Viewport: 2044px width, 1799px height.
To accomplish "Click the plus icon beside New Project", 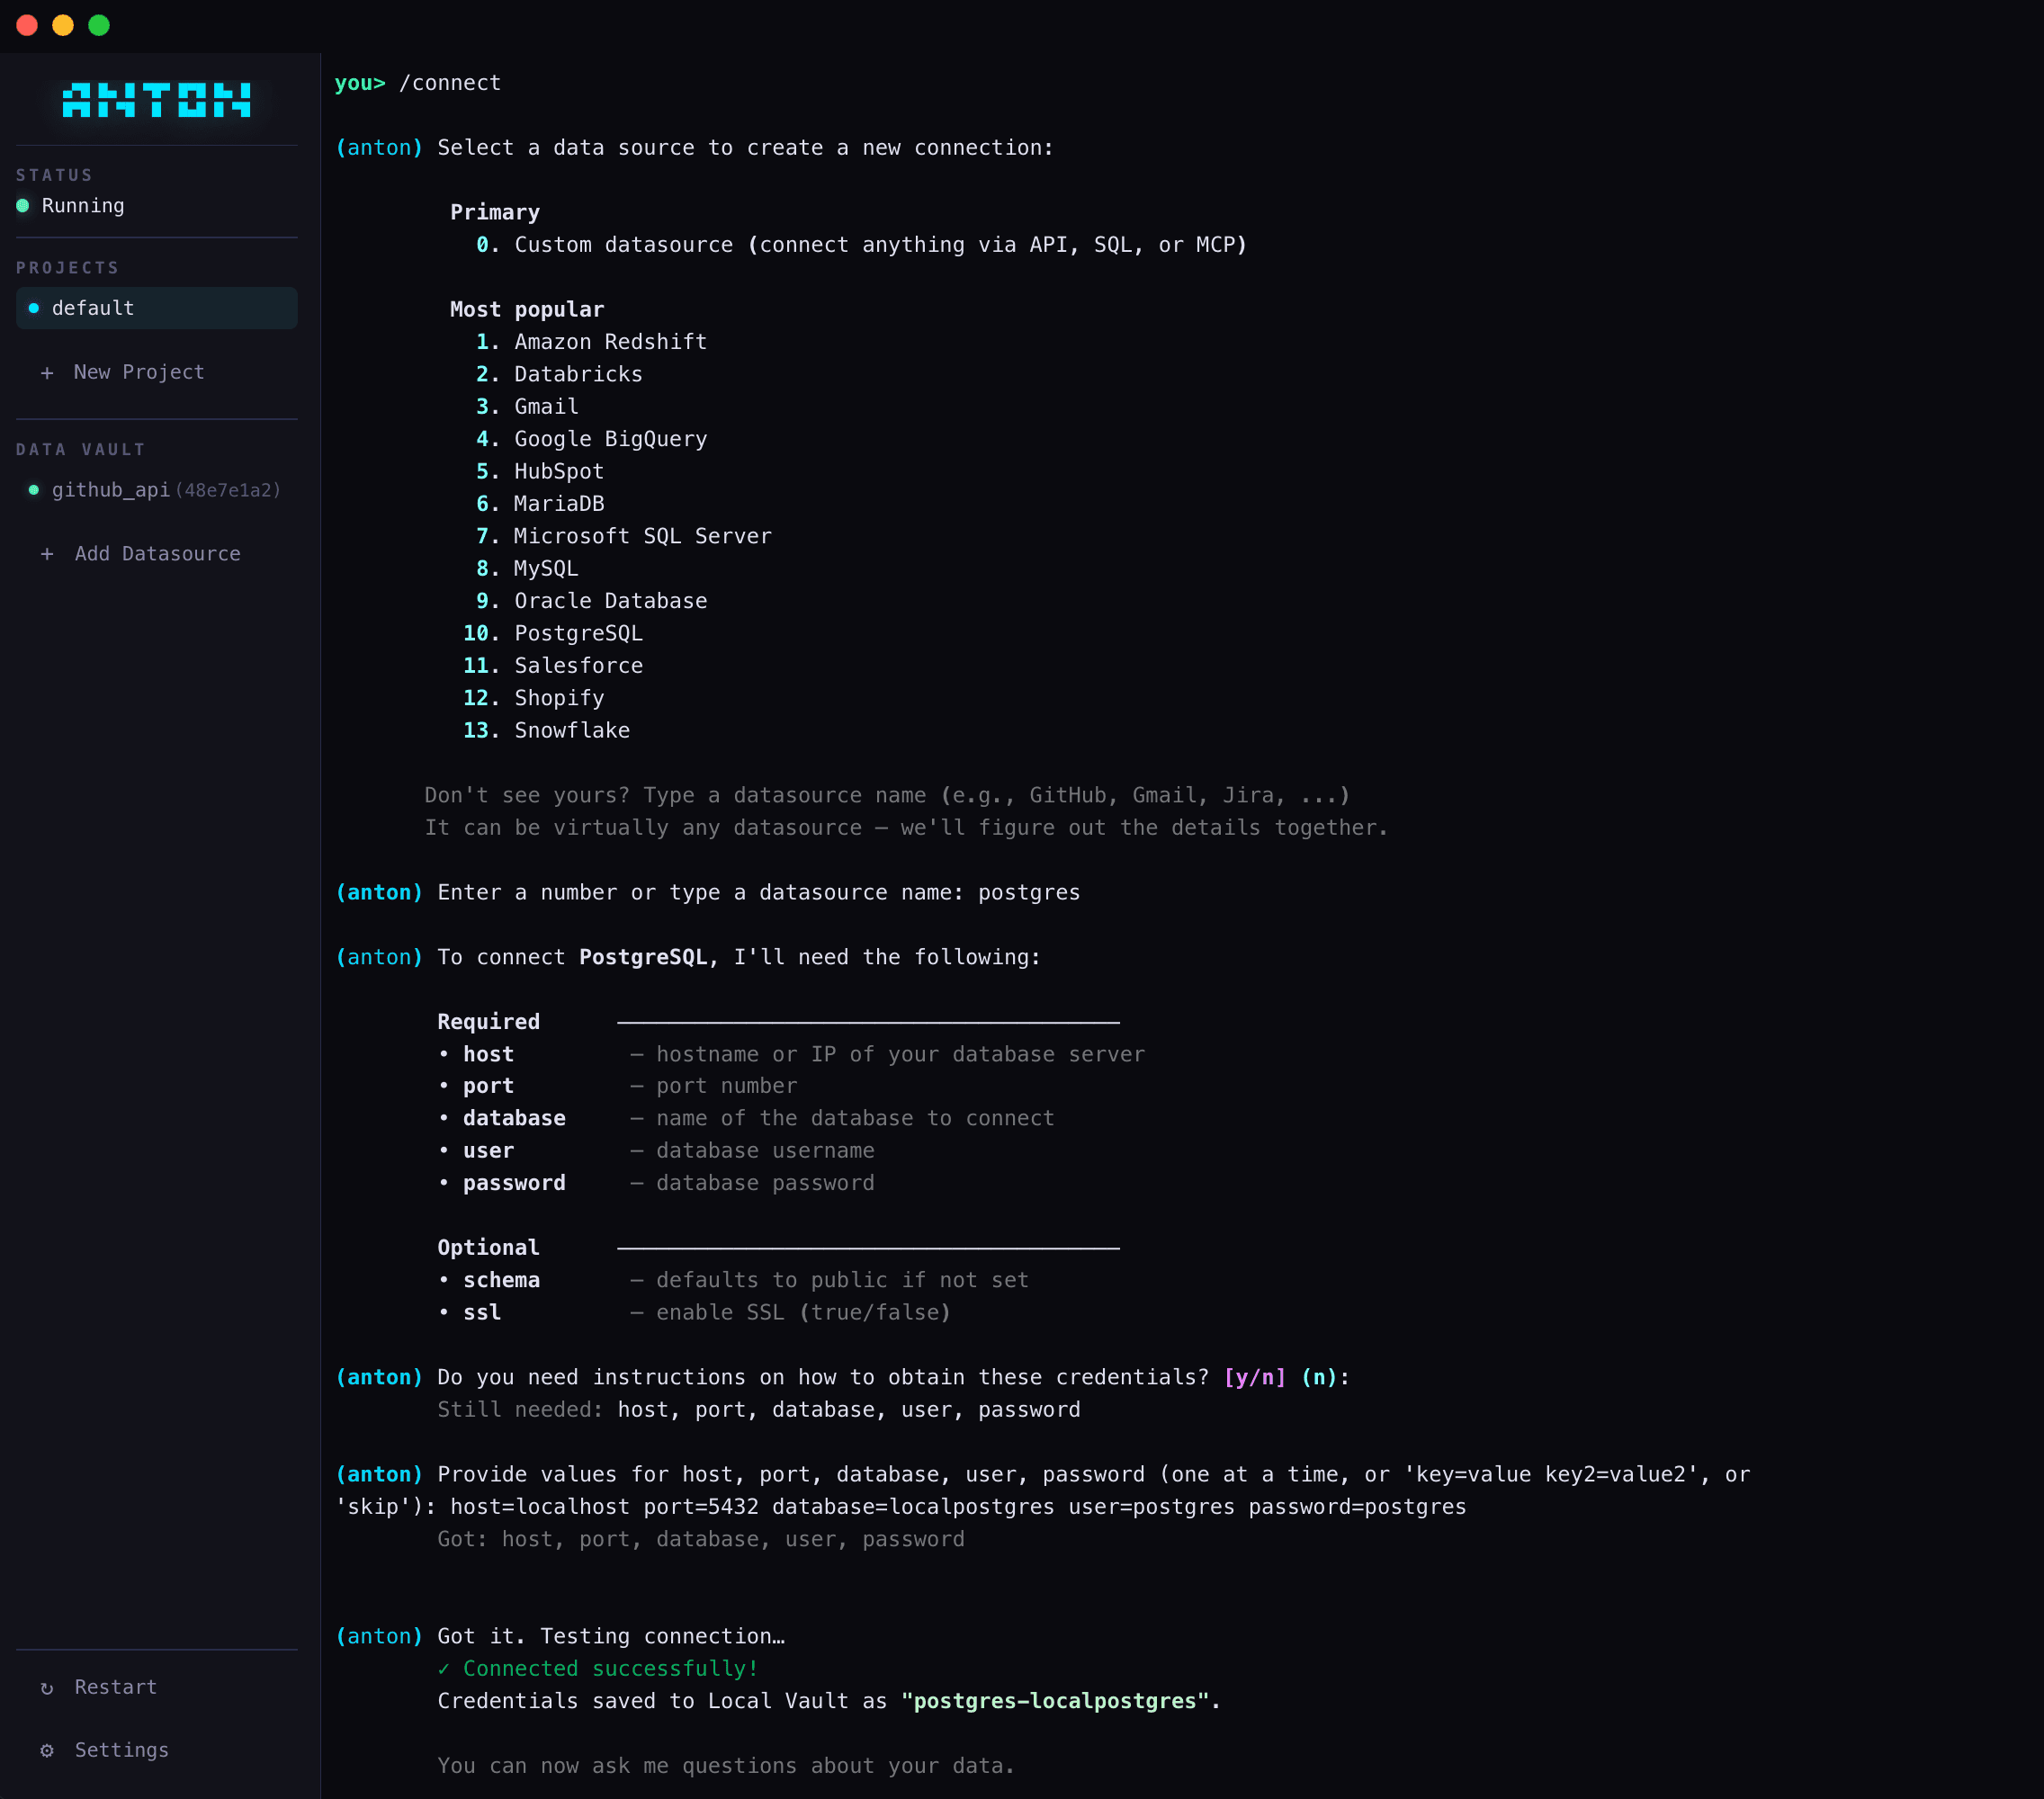I will [47, 371].
